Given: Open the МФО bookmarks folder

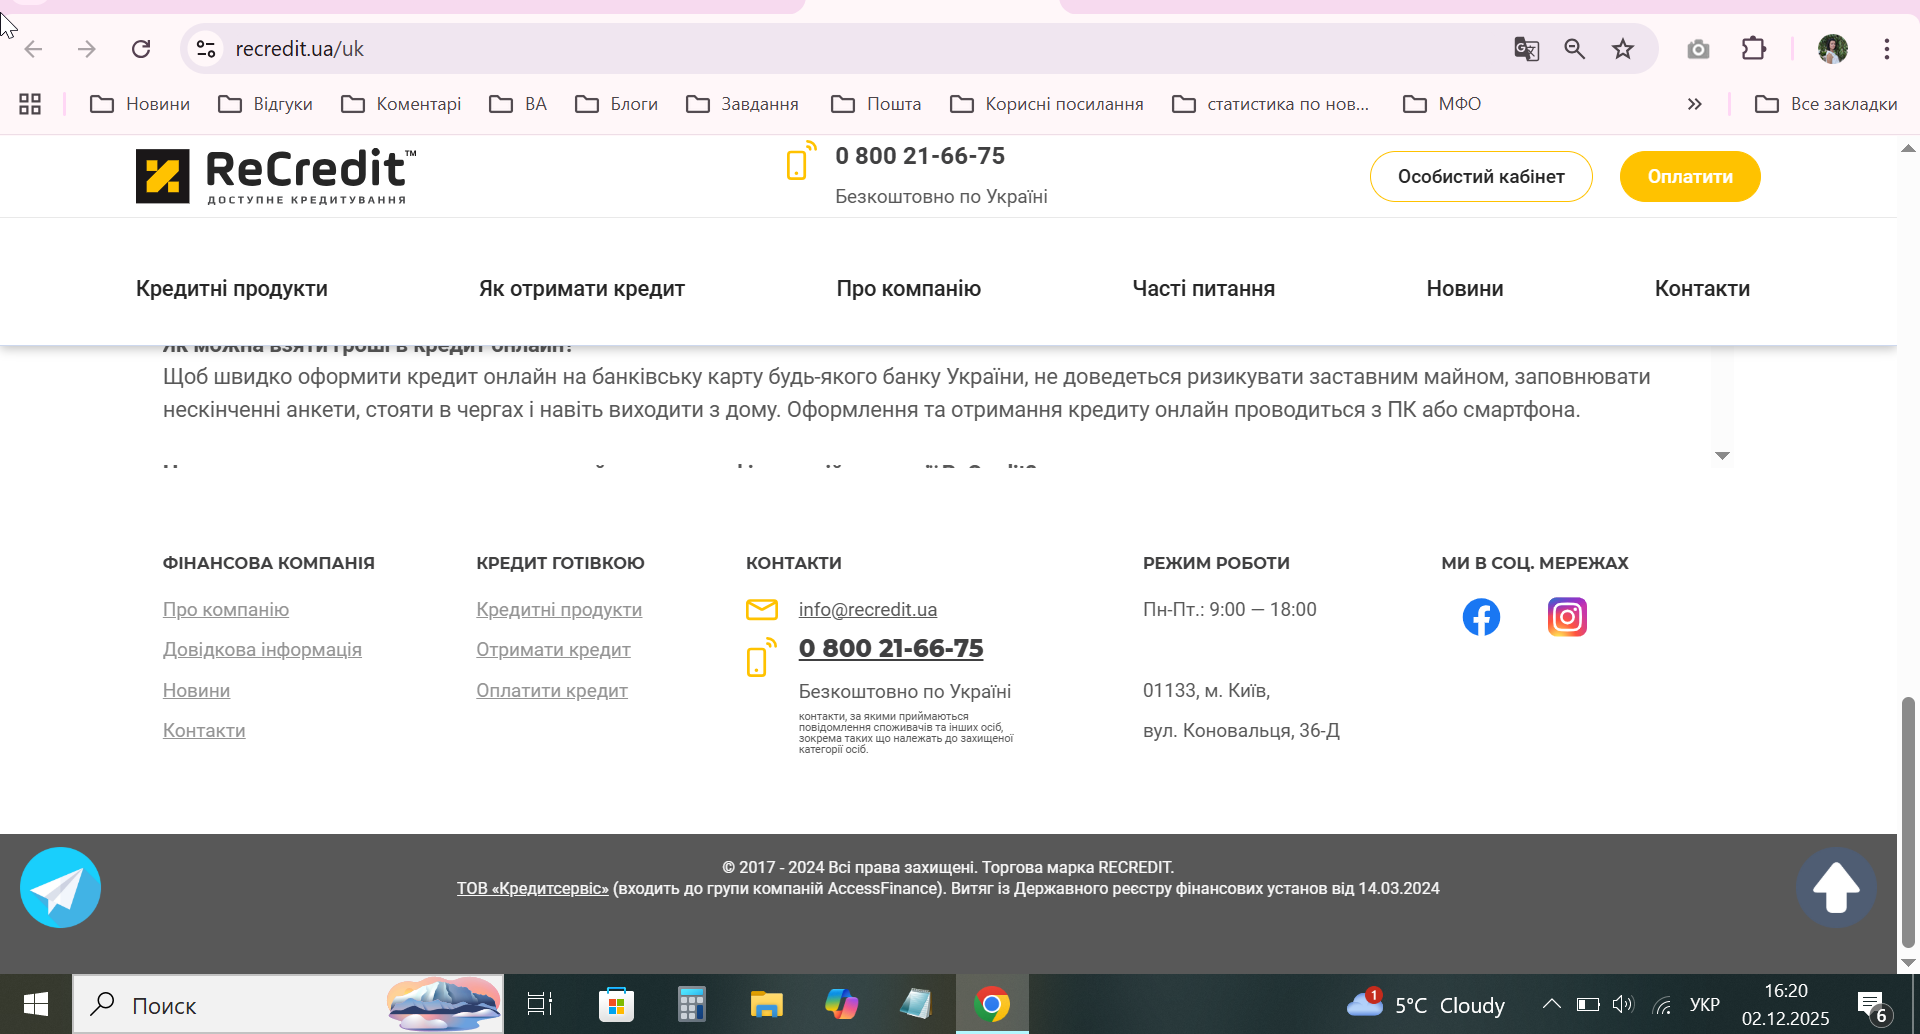Looking at the screenshot, I should pos(1442,104).
